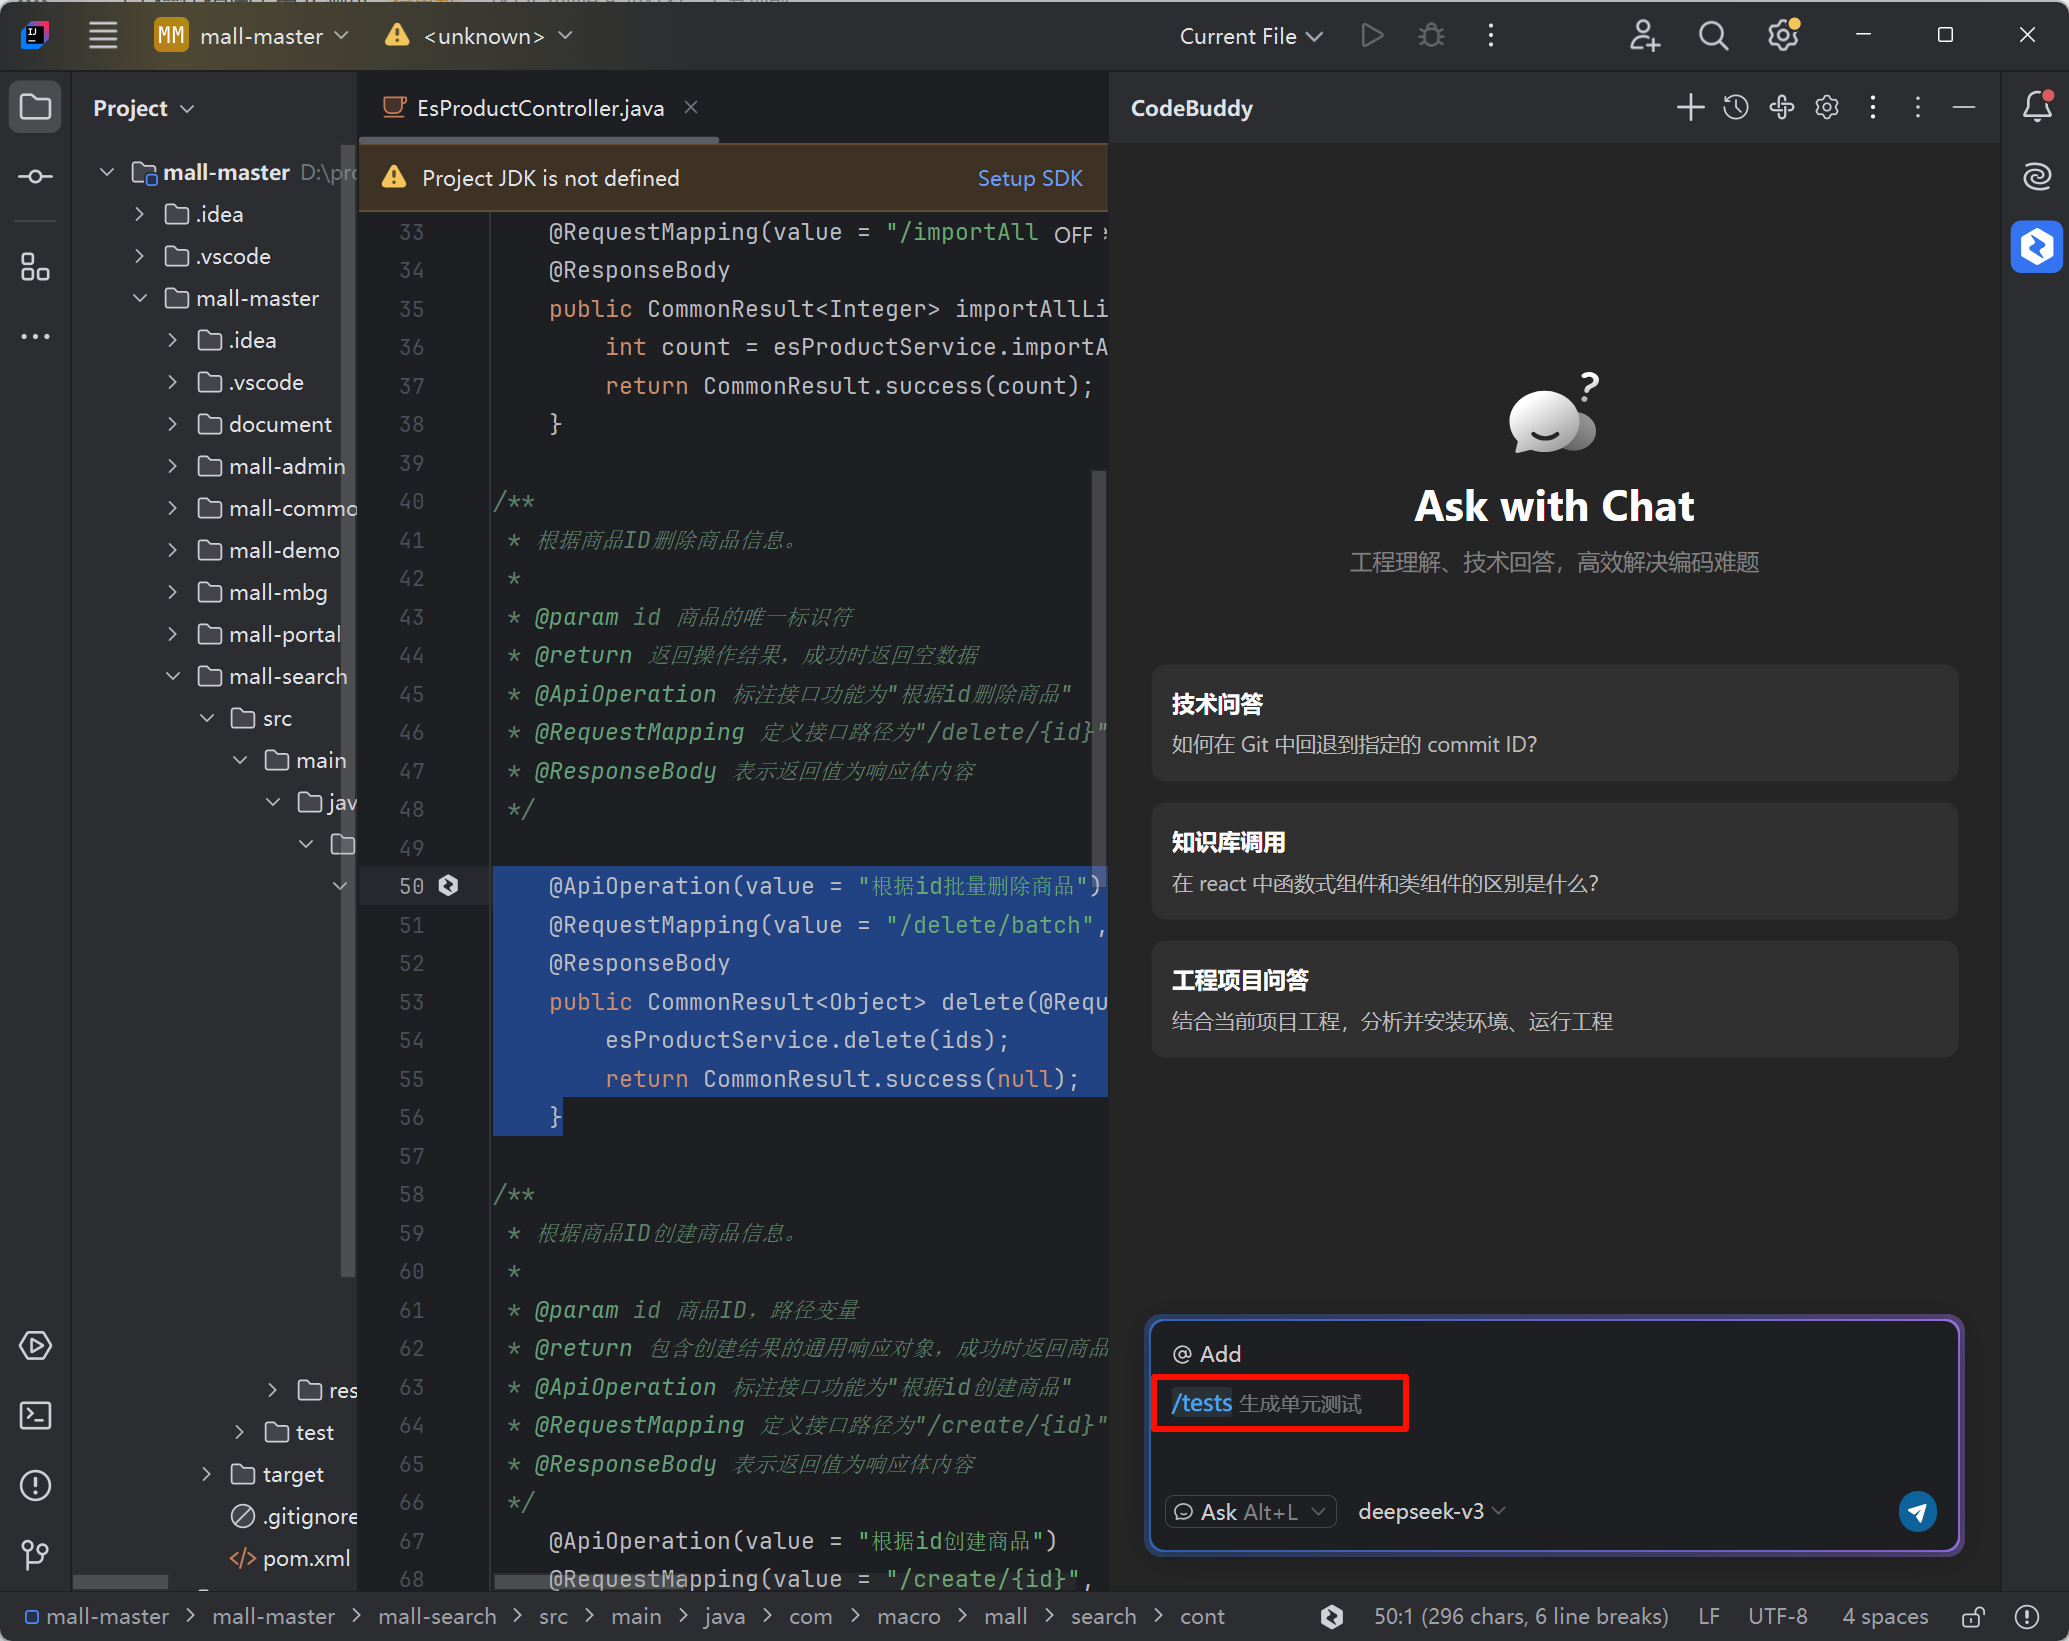The image size is (2069, 1641).
Task: Open CodeBuddy chat history
Action: [1735, 107]
